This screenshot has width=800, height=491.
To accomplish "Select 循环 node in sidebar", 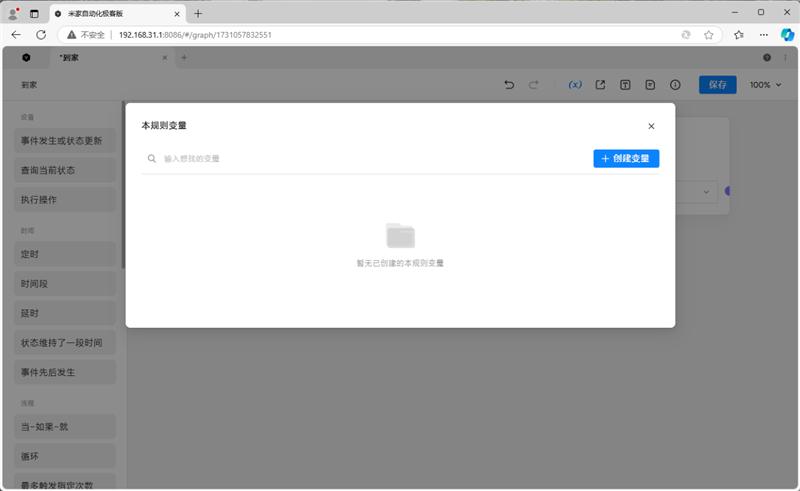I will (x=65, y=456).
